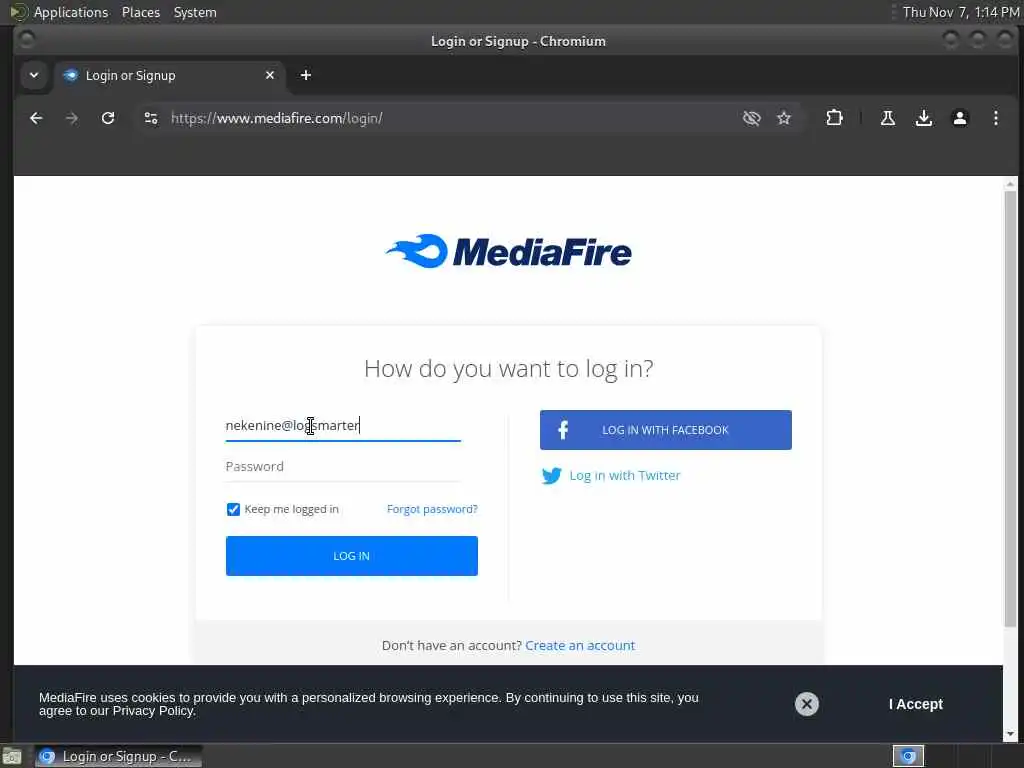Click the Facebook icon on login button
The width and height of the screenshot is (1024, 768).
pos(563,430)
